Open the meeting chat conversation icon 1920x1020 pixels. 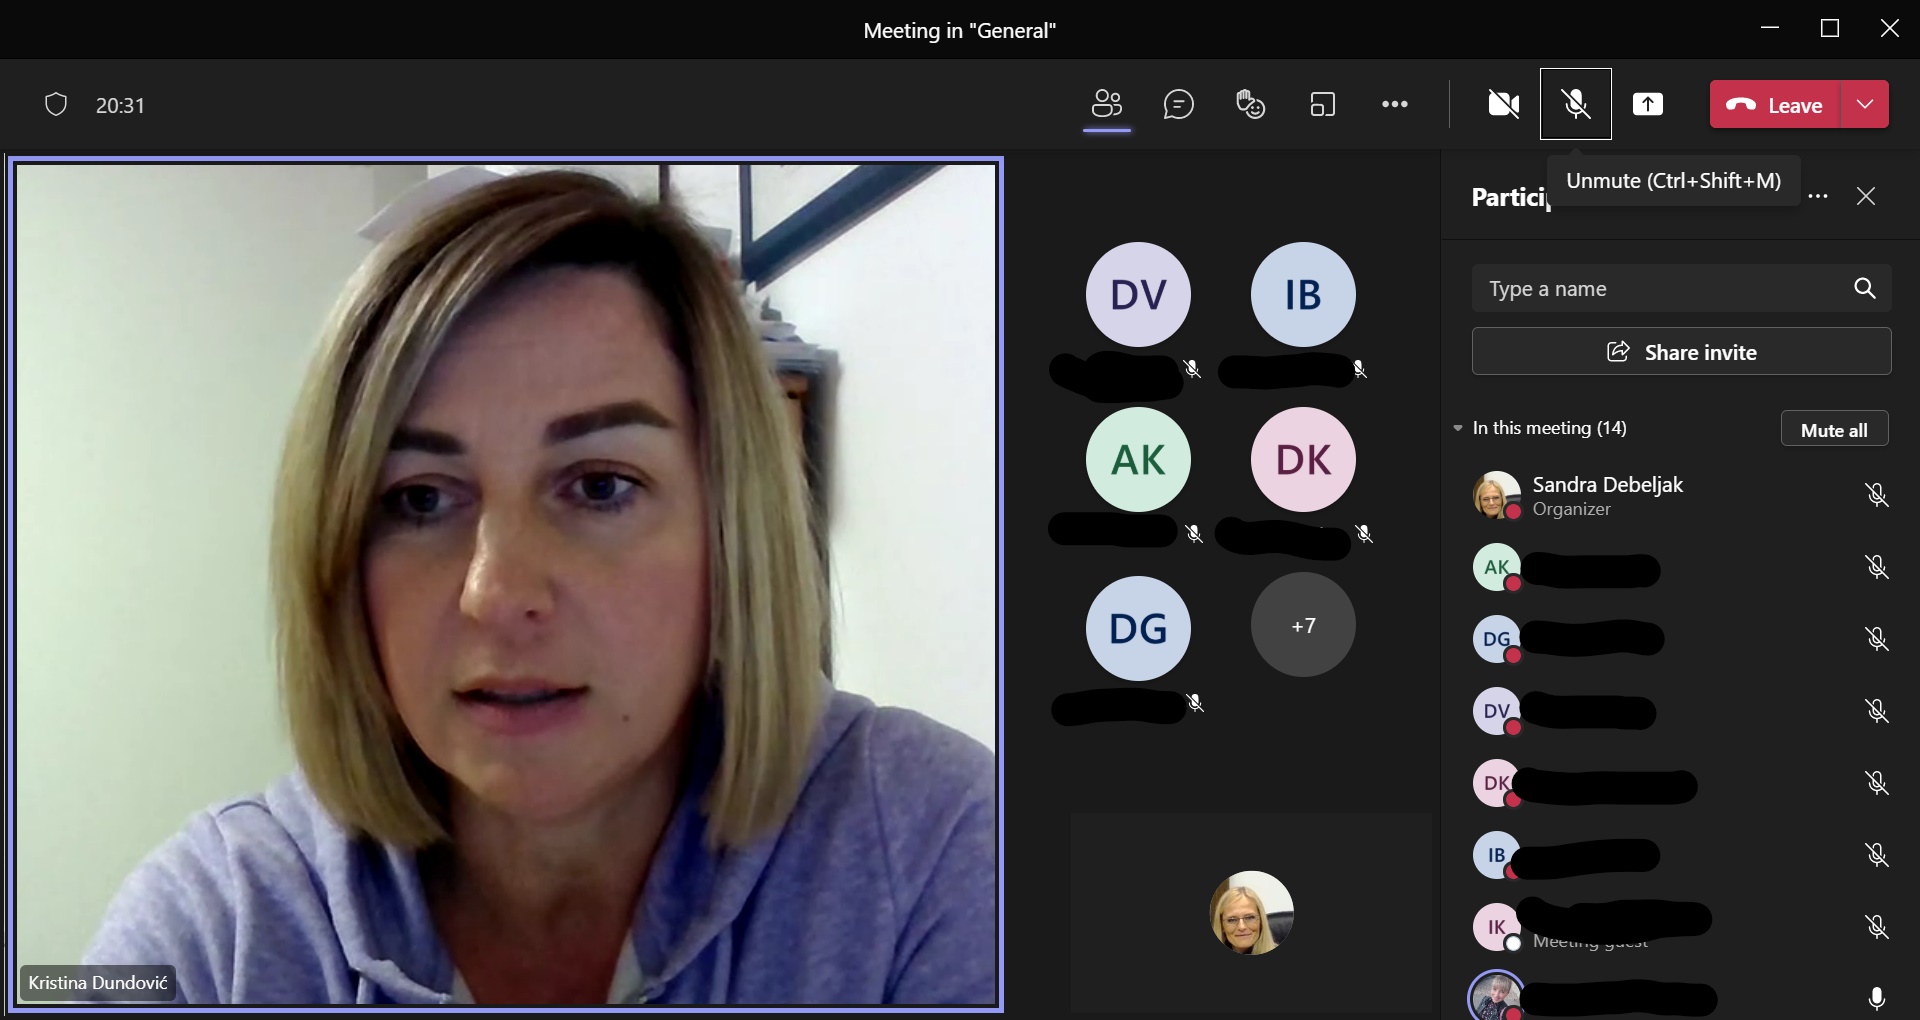(x=1178, y=104)
